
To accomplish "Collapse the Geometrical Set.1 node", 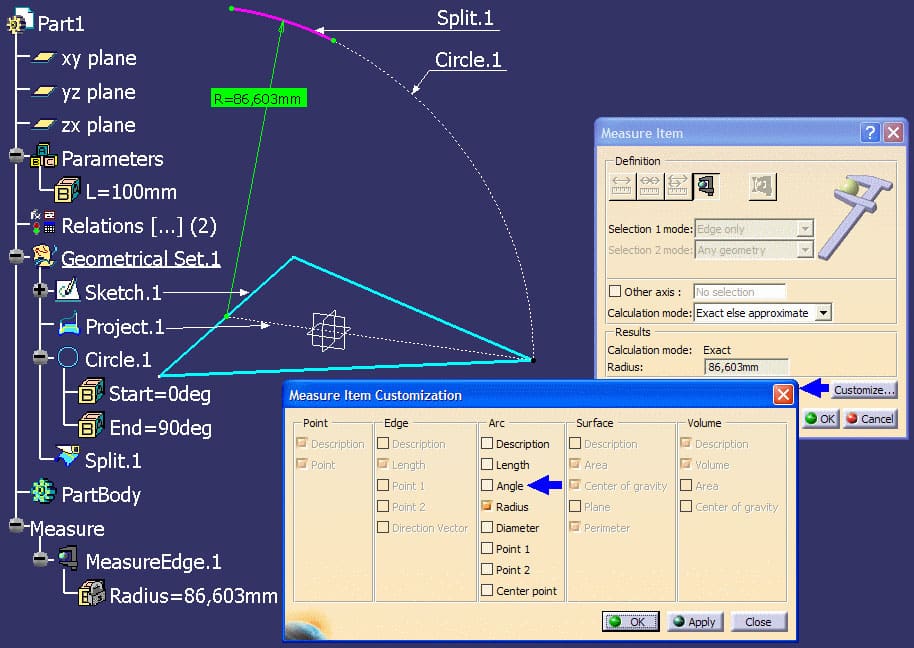I will tap(16, 256).
